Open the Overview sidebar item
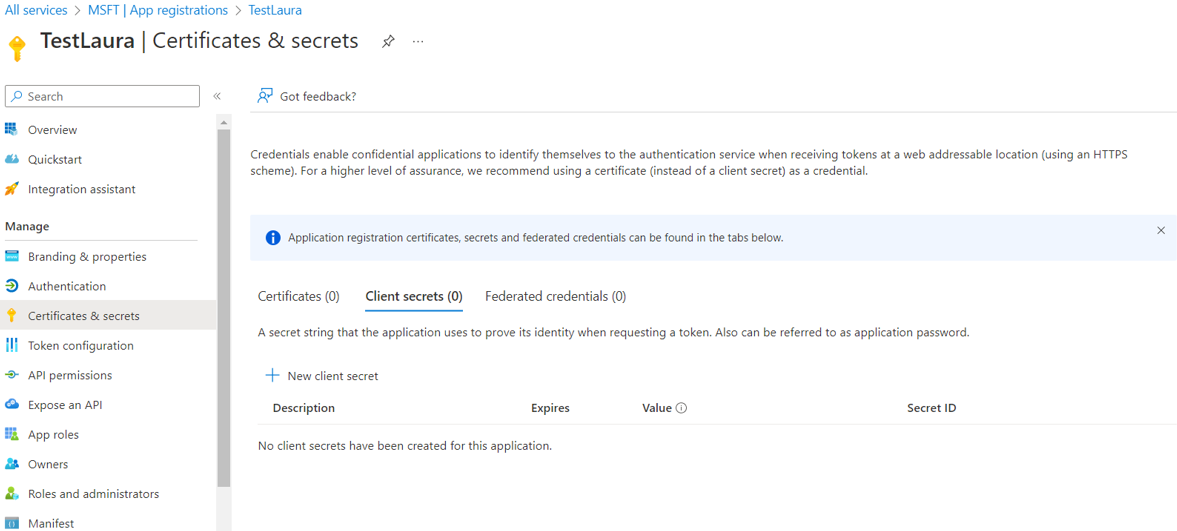Viewport: 1177px width, 531px height. coord(108,130)
